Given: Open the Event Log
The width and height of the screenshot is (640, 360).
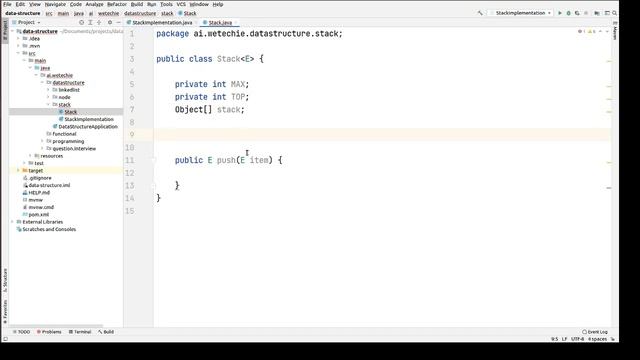Looking at the screenshot, I should (x=595, y=332).
